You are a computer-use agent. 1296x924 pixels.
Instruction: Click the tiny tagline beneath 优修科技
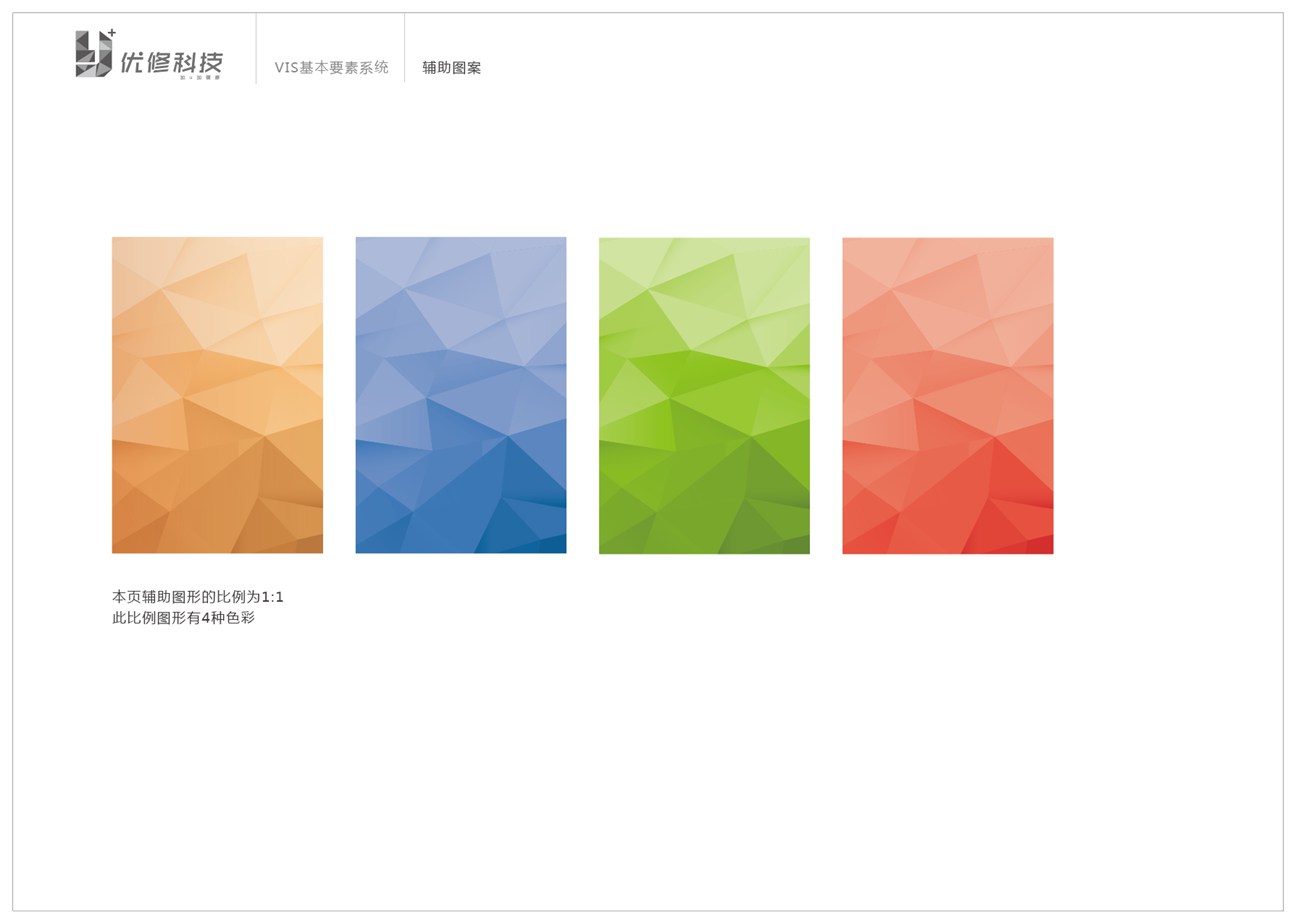coord(200,78)
